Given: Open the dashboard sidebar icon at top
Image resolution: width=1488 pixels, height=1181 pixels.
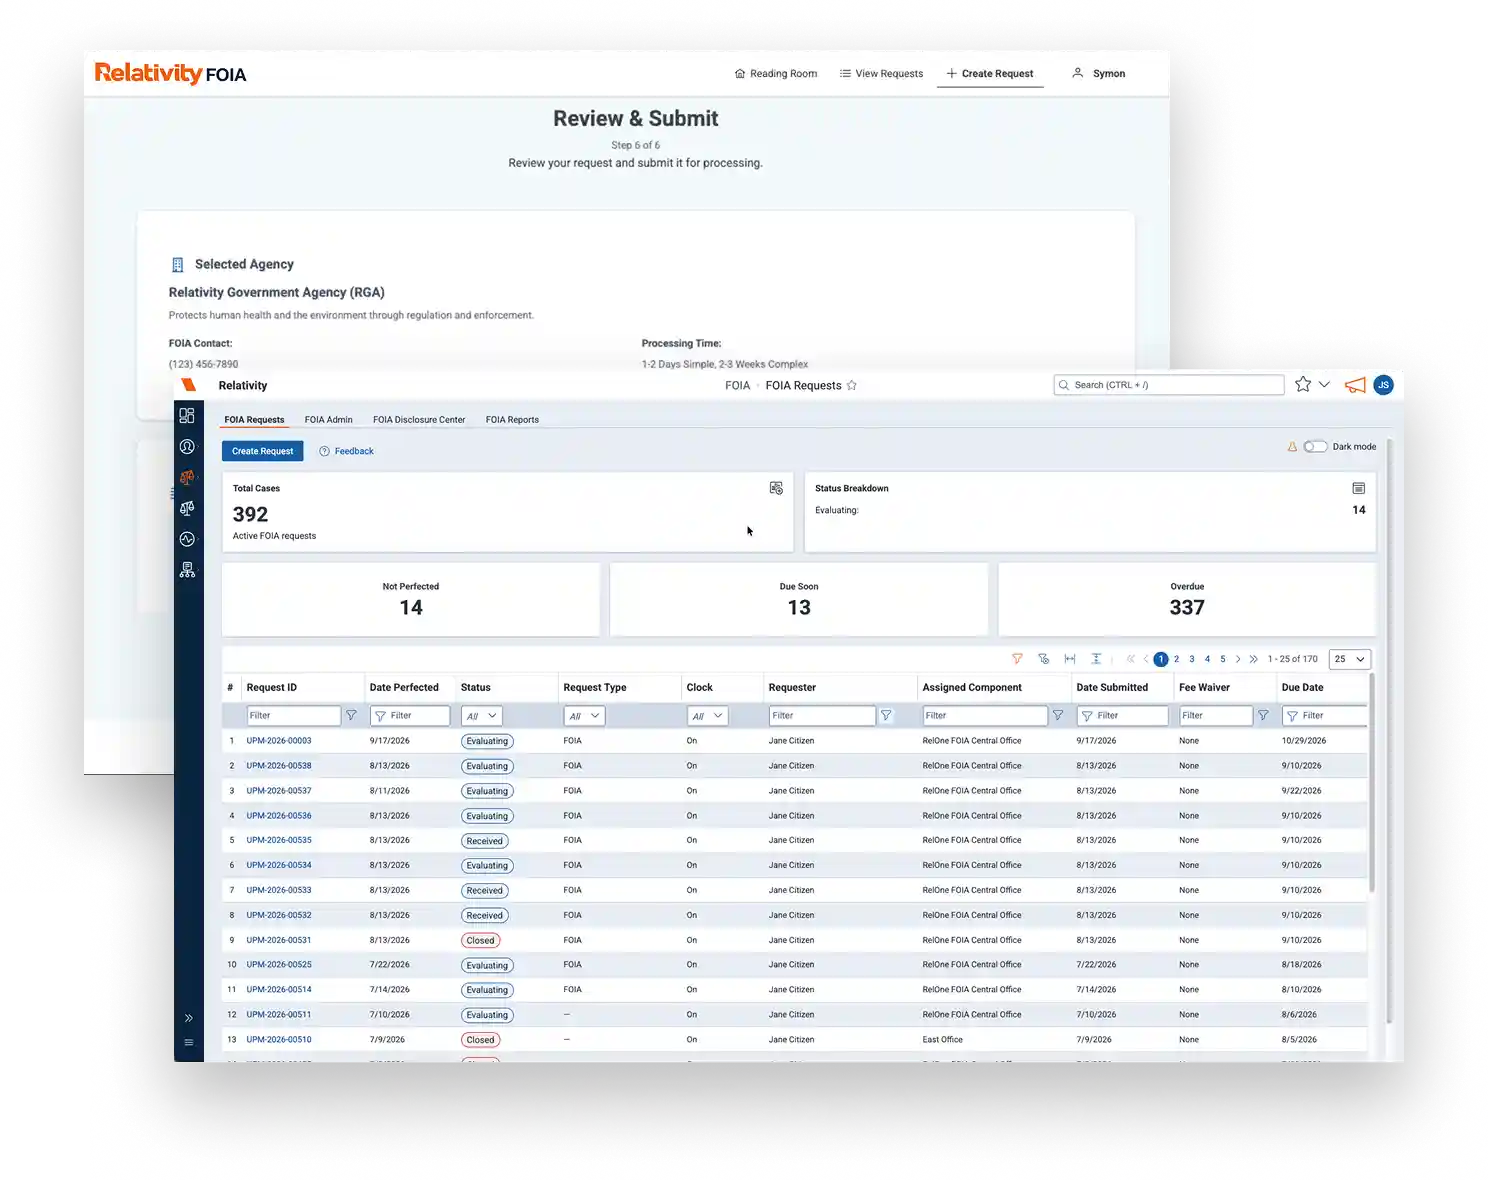Looking at the screenshot, I should click(187, 415).
